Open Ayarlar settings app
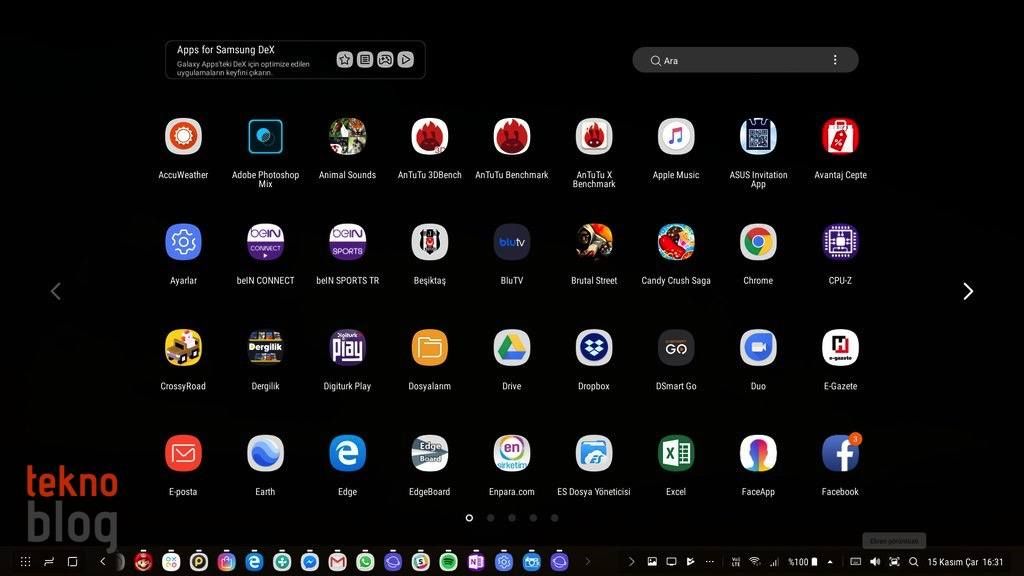Screen dimensions: 1024x576 click(x=183, y=242)
